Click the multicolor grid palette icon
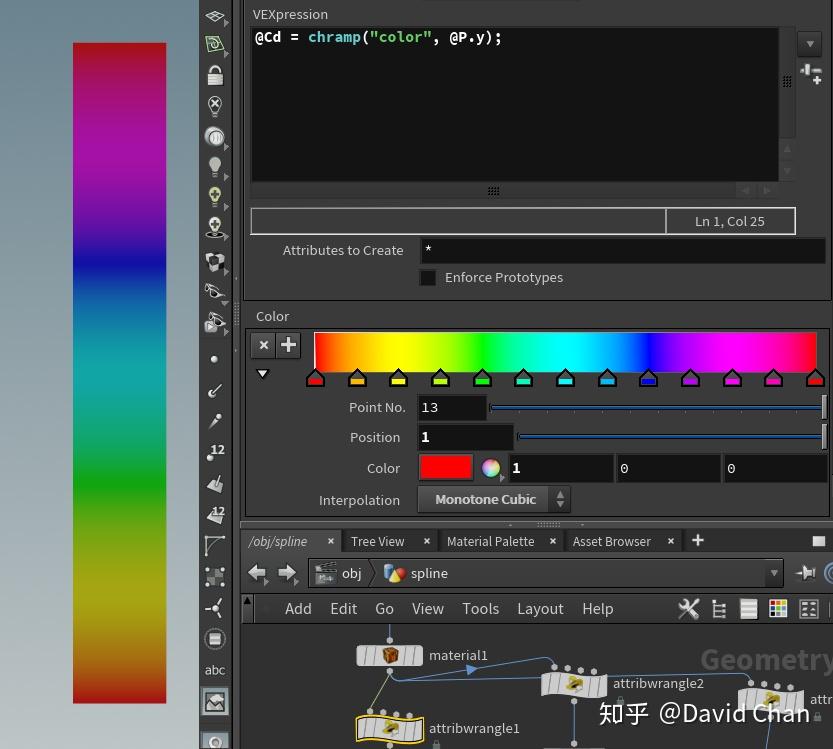Image resolution: width=833 pixels, height=749 pixels. point(778,609)
